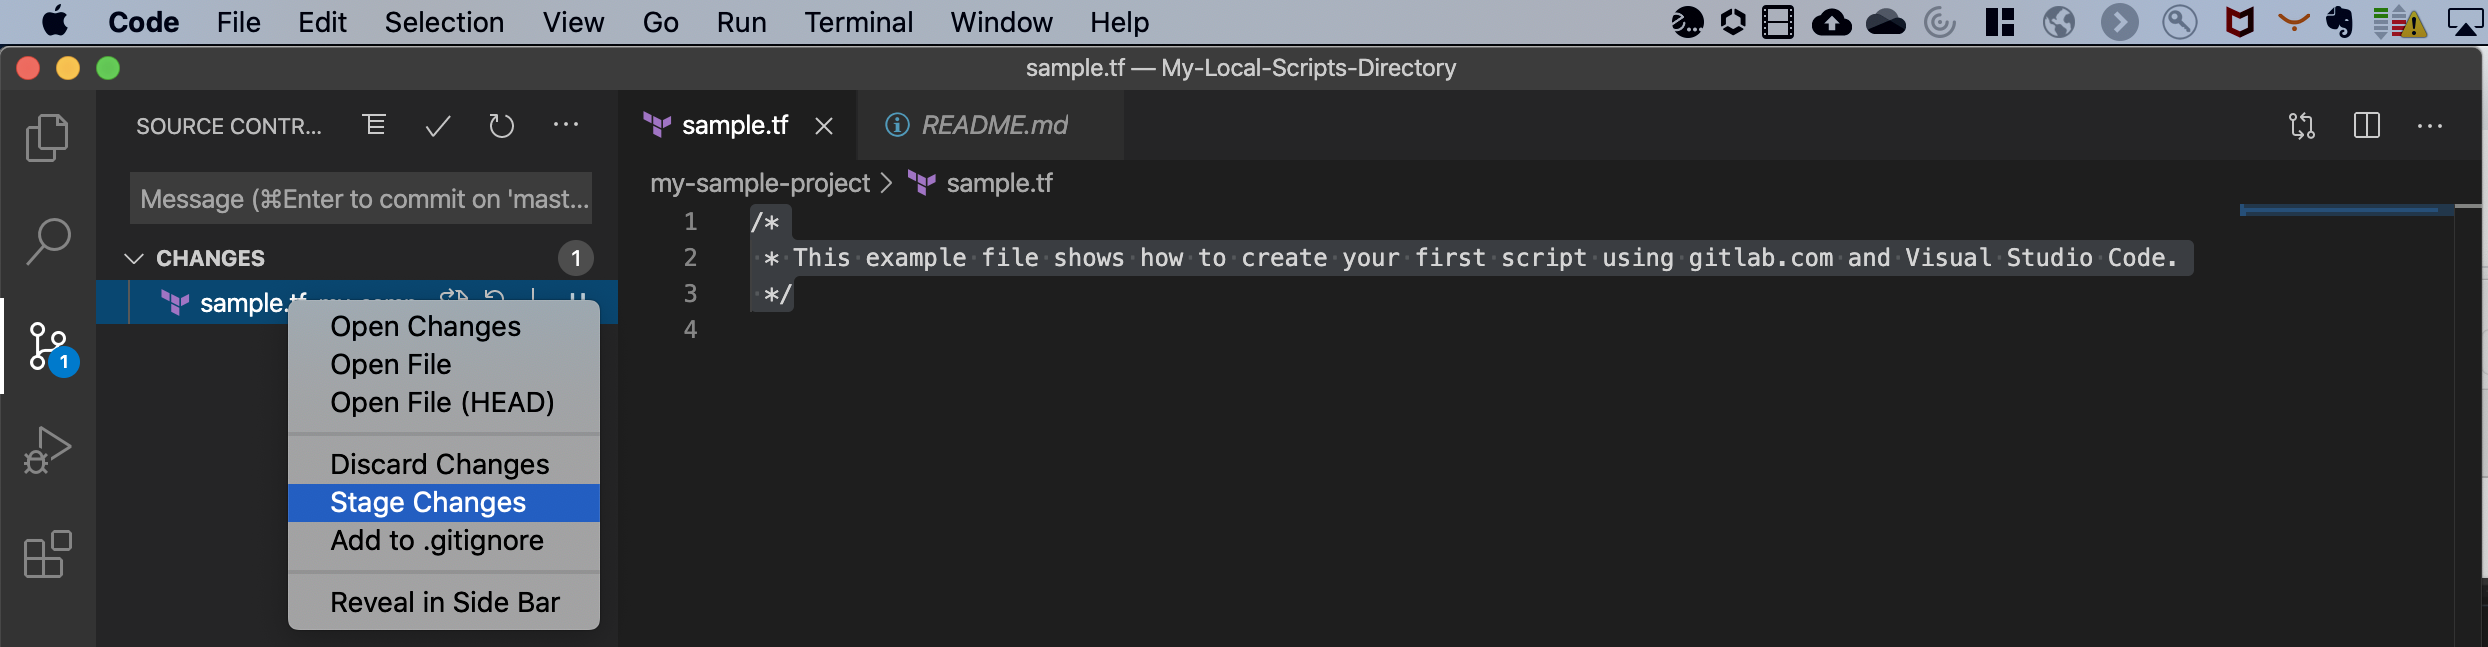
Task: Click the Commit checkmark icon
Action: pyautogui.click(x=438, y=126)
